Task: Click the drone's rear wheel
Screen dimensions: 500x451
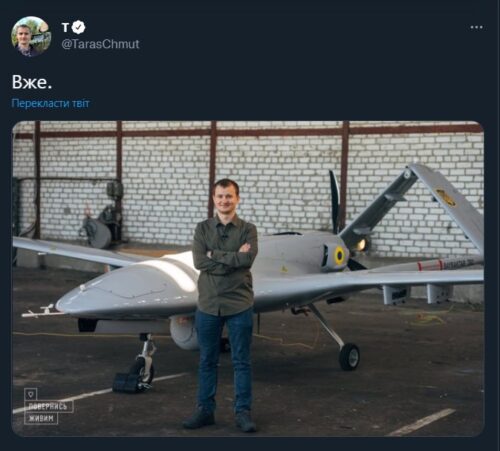Action: pos(349,357)
